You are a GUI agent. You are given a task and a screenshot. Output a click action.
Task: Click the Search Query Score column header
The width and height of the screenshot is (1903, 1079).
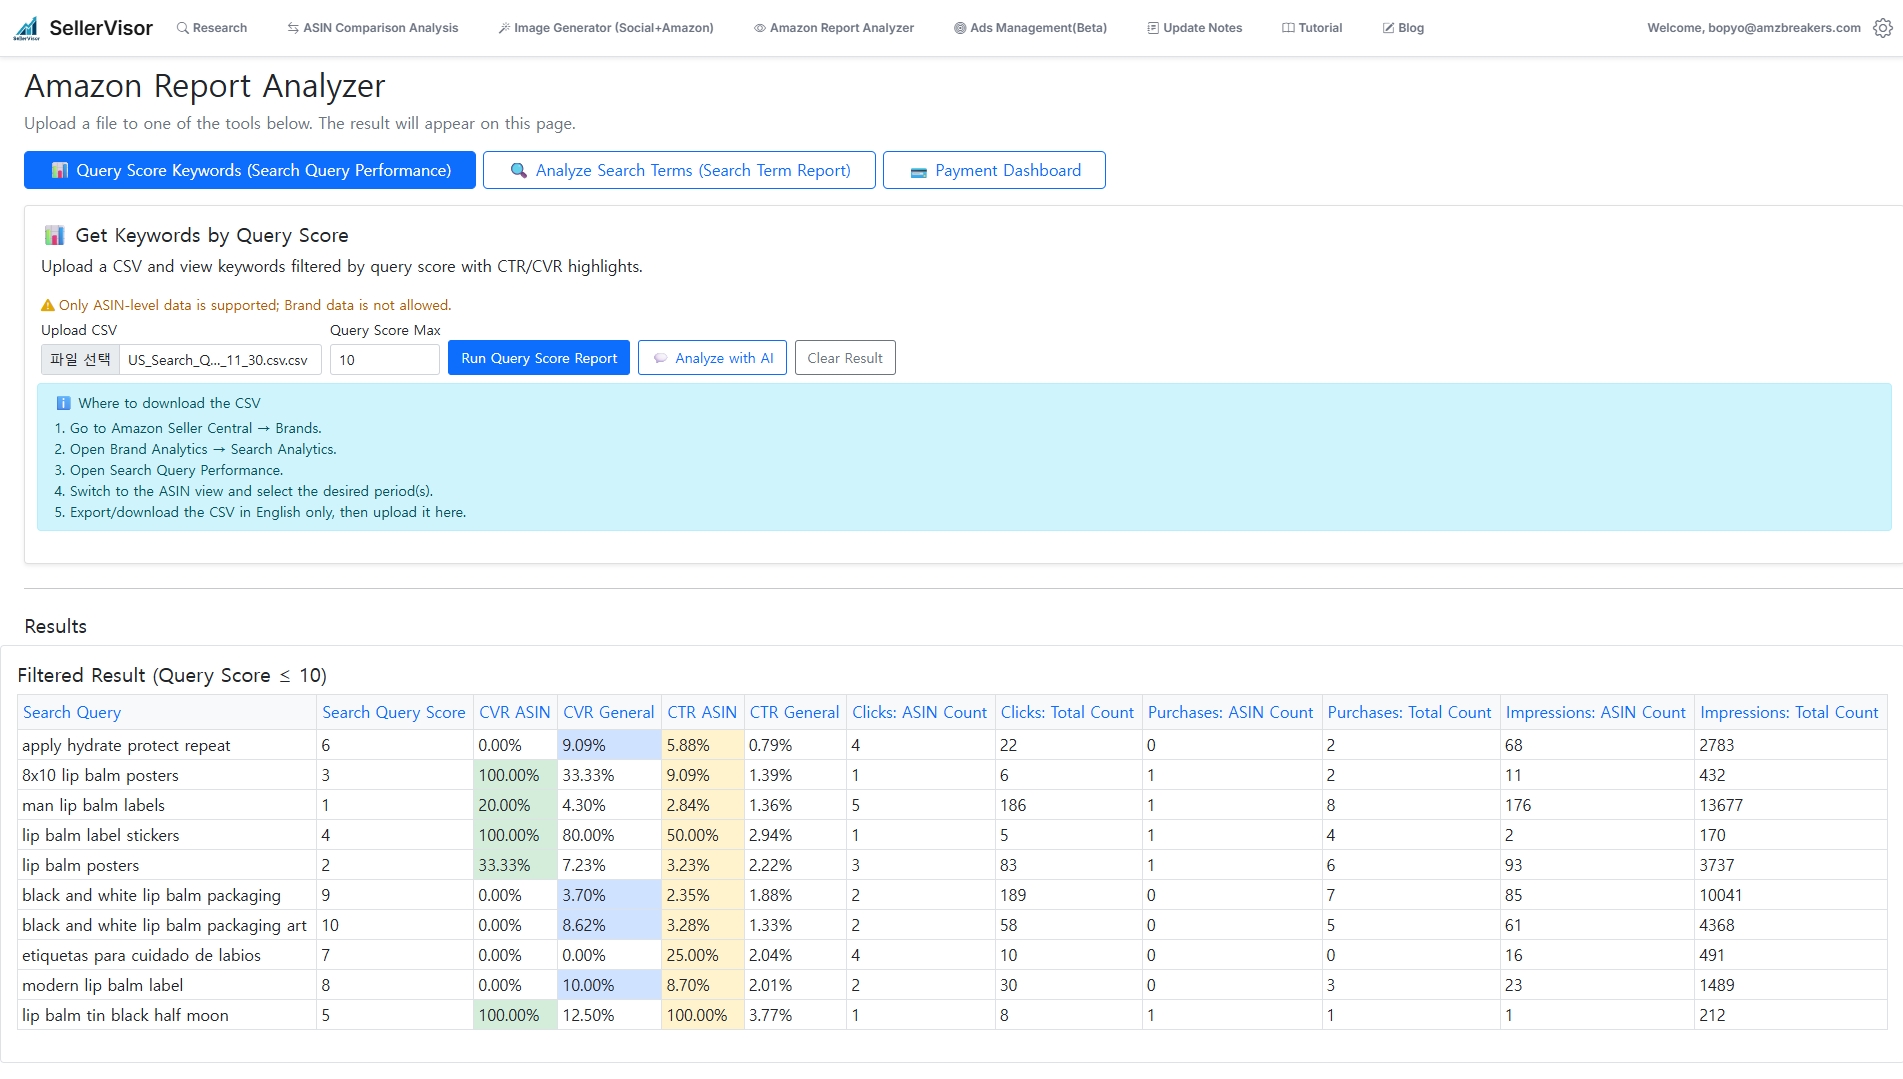click(x=393, y=712)
